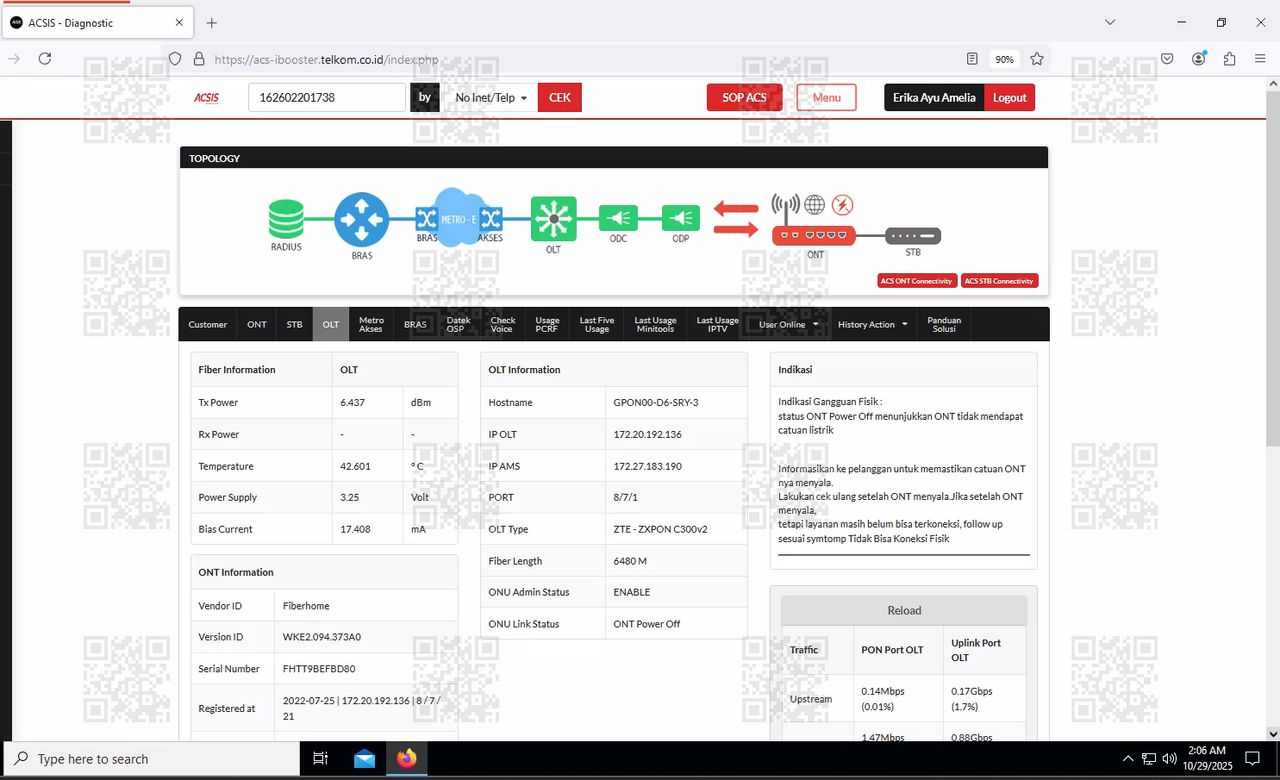Image resolution: width=1280 pixels, height=780 pixels.
Task: Open the Usage PCRF tab
Action: pyautogui.click(x=547, y=324)
